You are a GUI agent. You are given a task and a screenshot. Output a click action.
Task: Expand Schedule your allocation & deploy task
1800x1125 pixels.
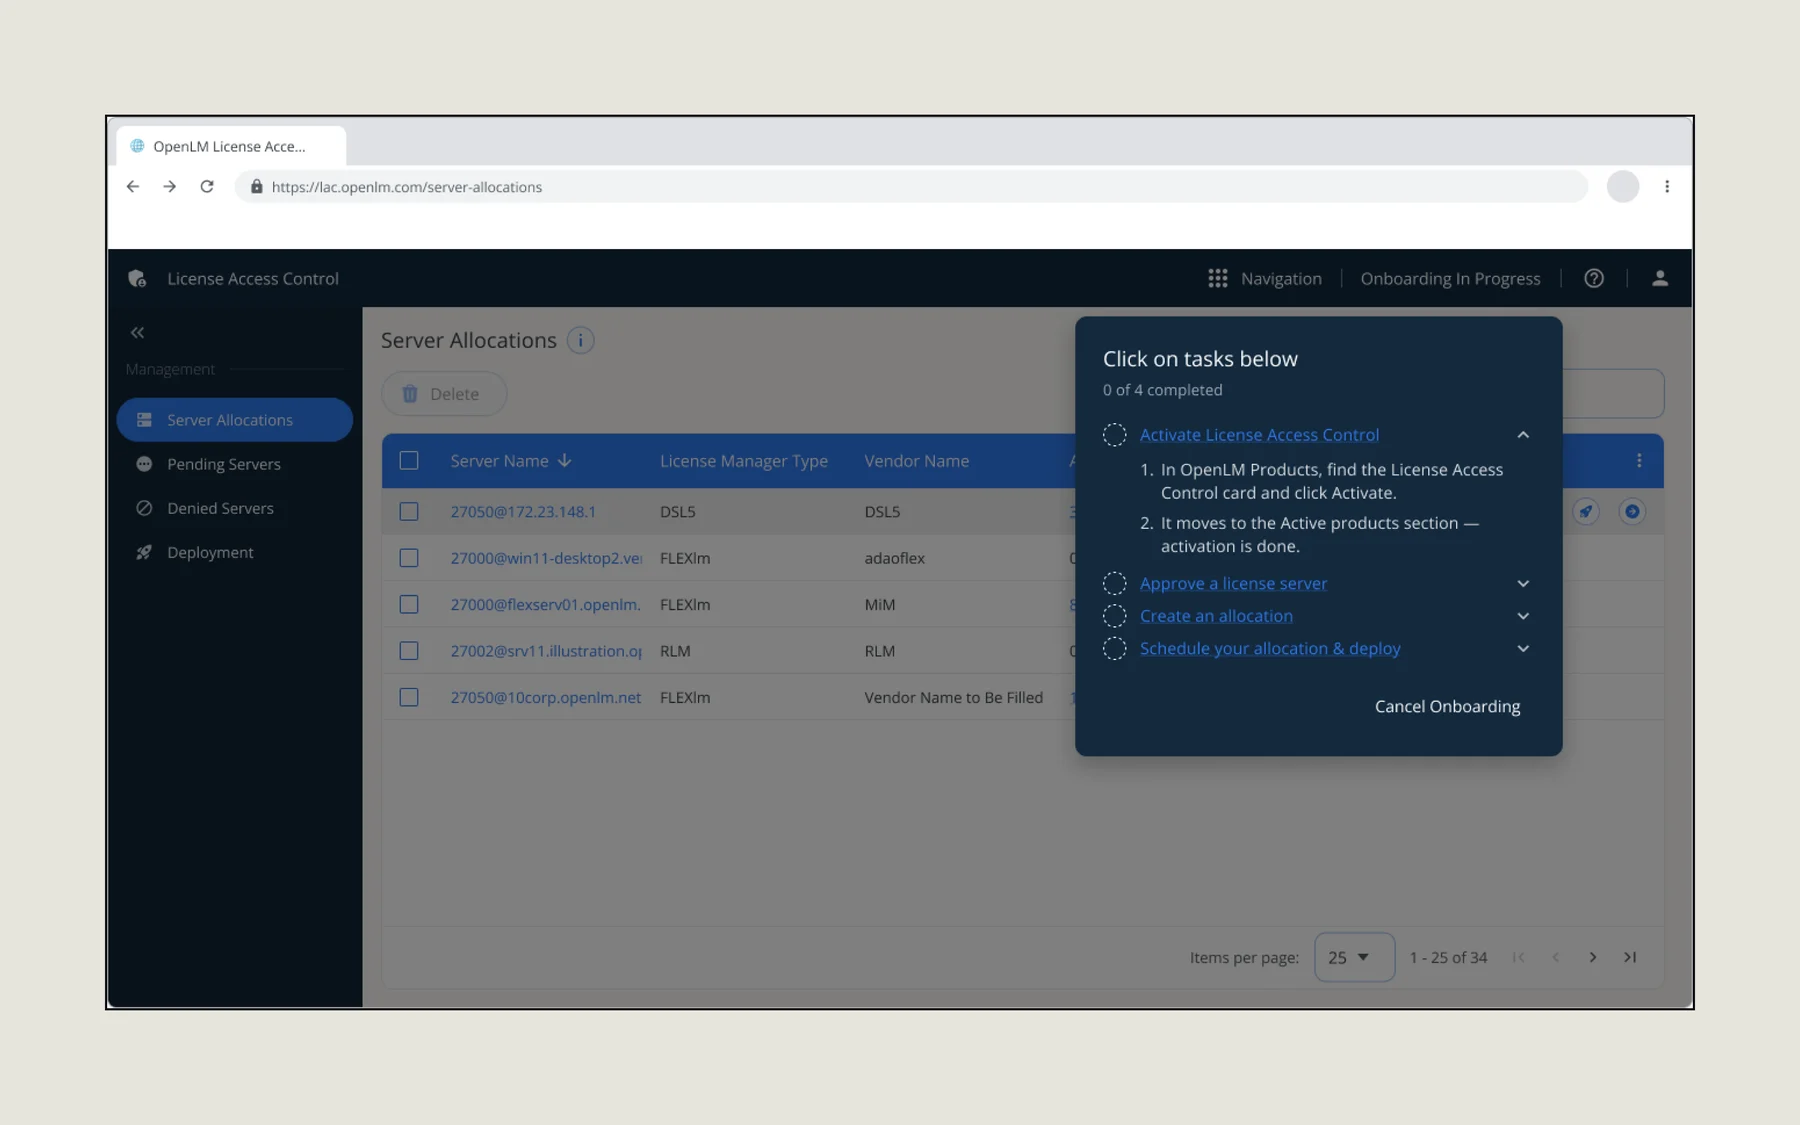(1523, 649)
